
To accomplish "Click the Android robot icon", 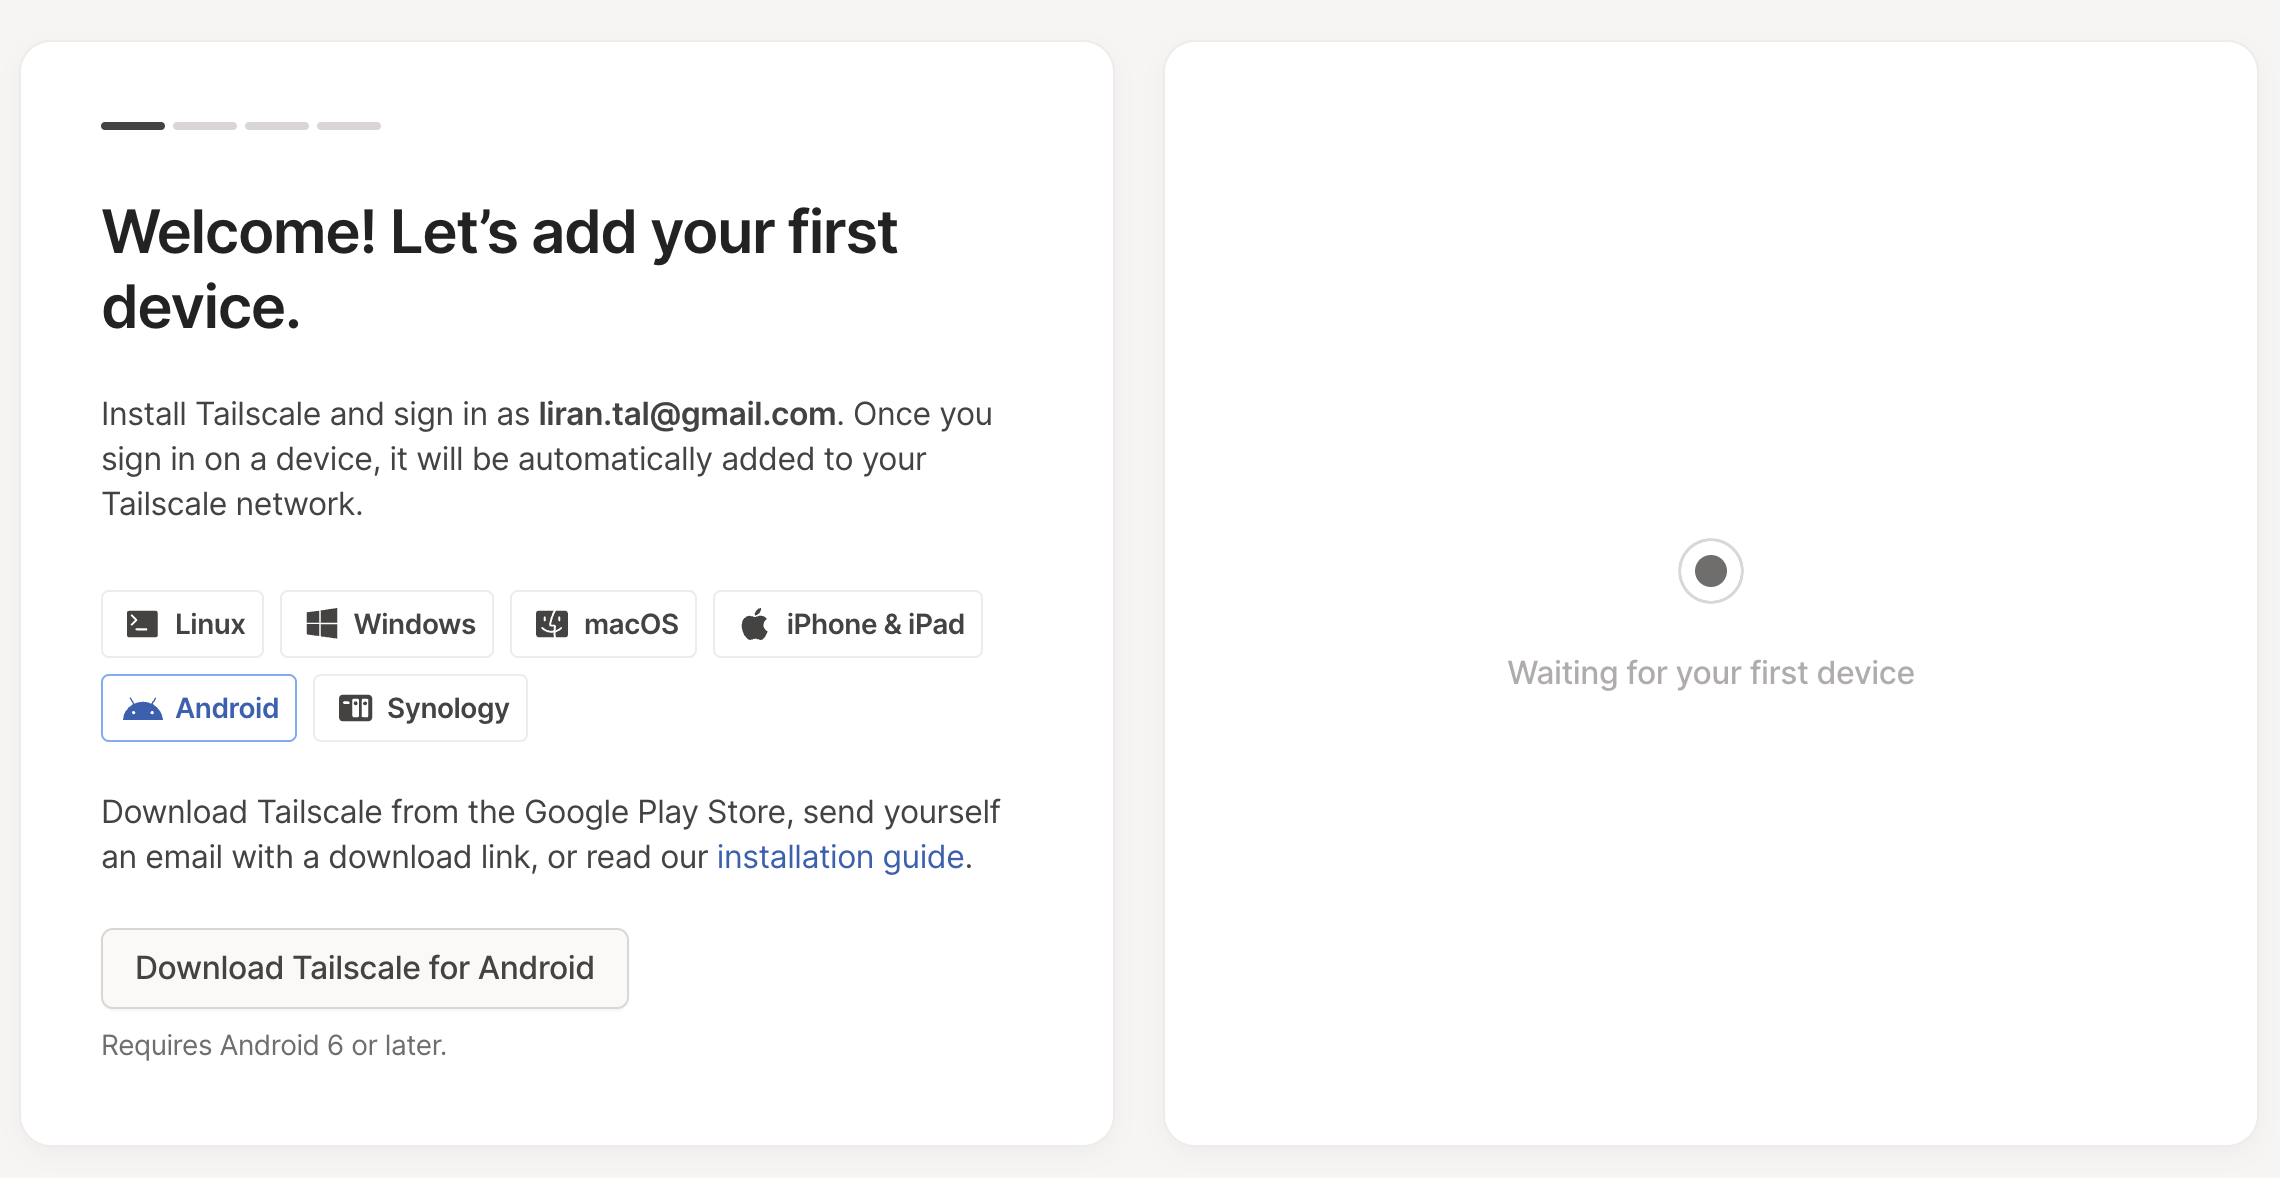I will coord(142,709).
